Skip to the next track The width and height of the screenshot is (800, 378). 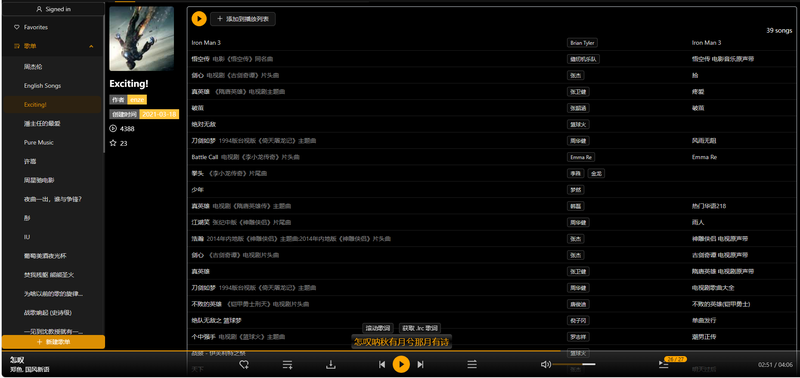(x=420, y=364)
